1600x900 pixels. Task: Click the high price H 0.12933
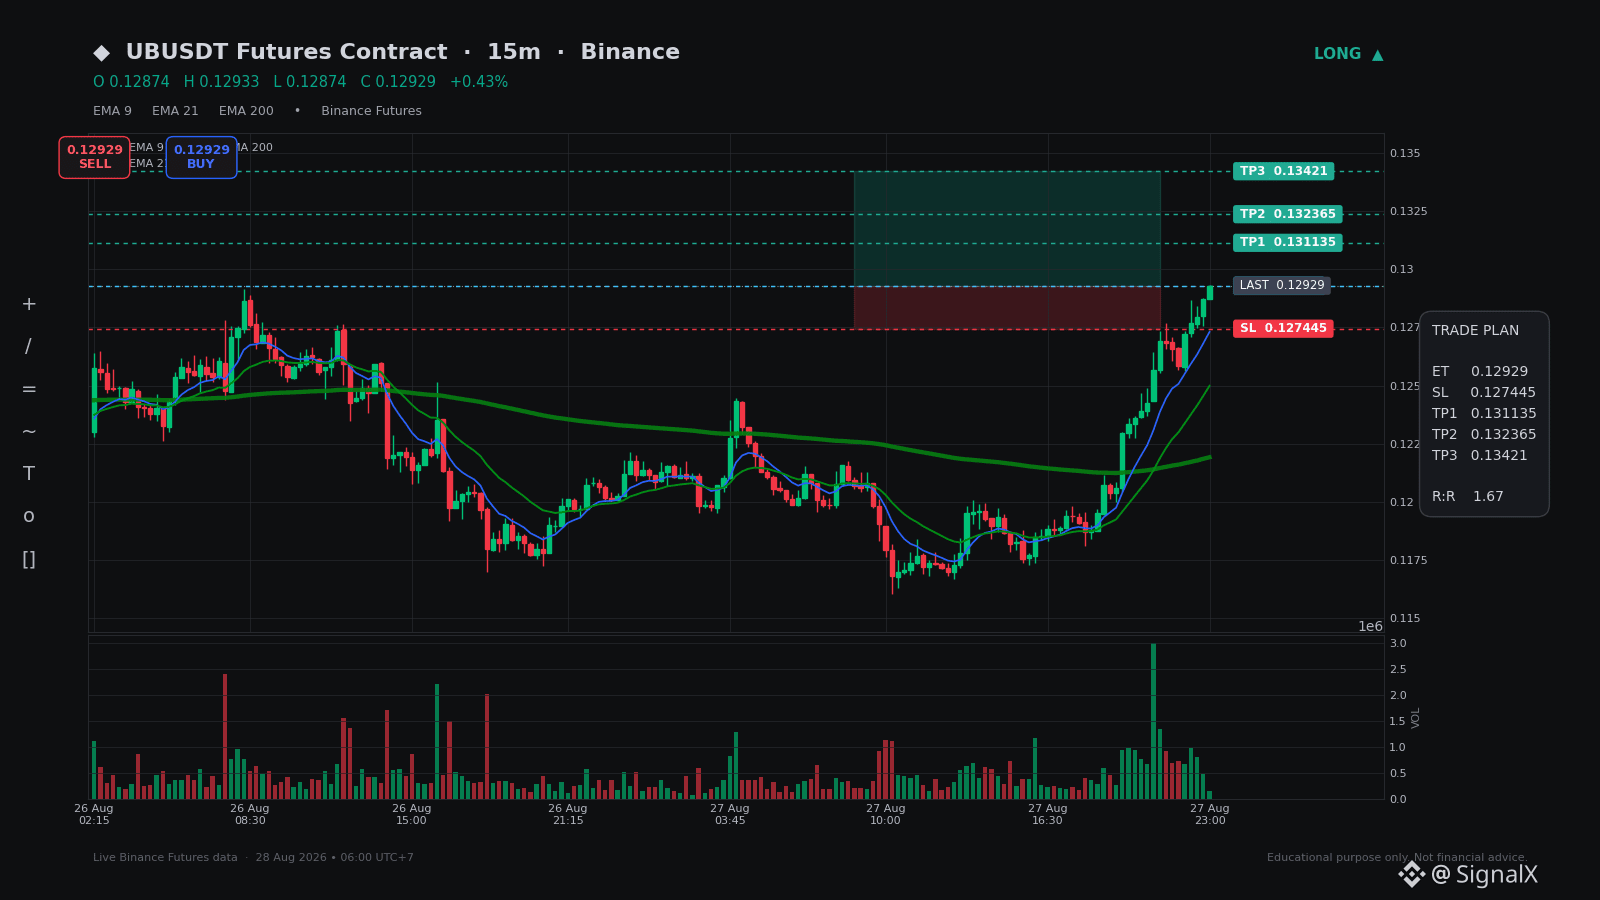pos(221,82)
